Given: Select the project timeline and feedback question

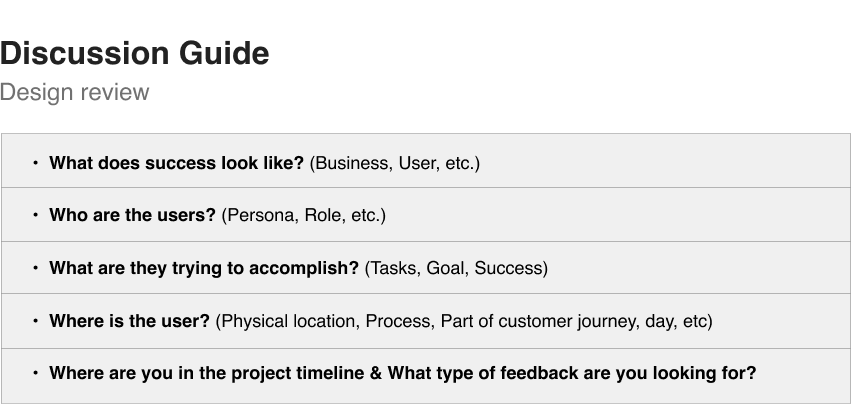Looking at the screenshot, I should 403,373.
